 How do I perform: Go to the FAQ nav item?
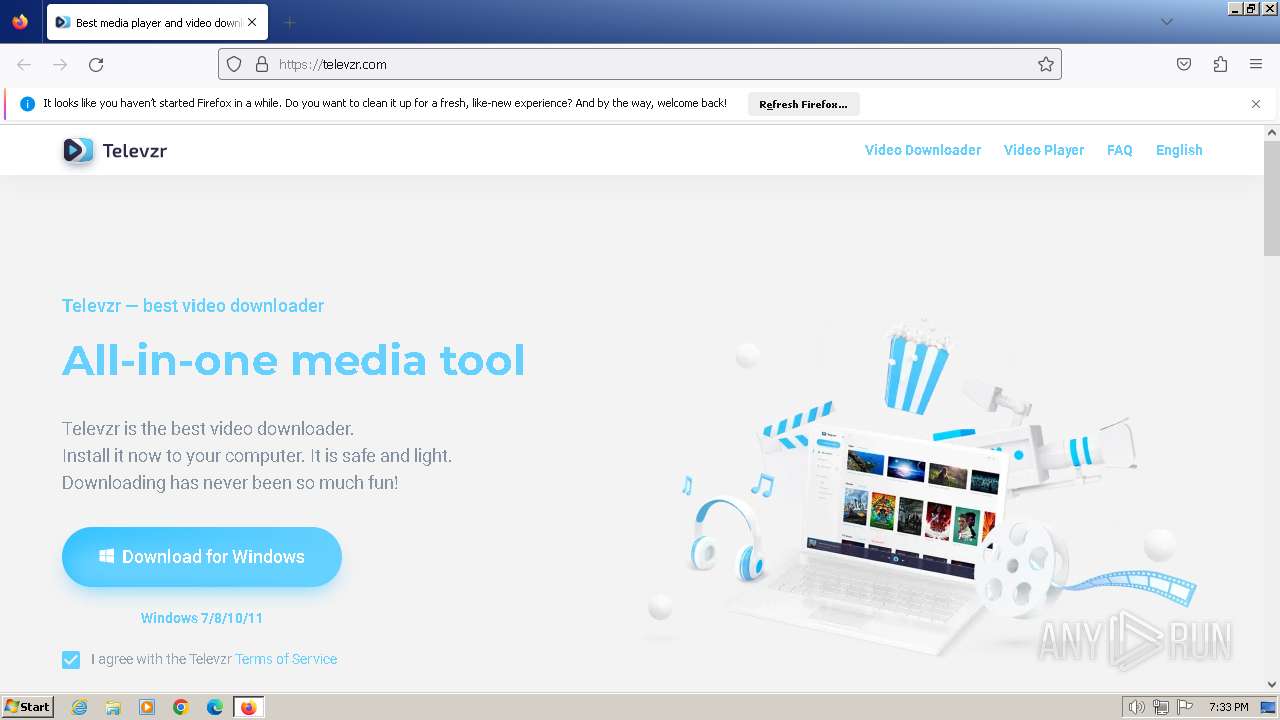click(x=1120, y=150)
